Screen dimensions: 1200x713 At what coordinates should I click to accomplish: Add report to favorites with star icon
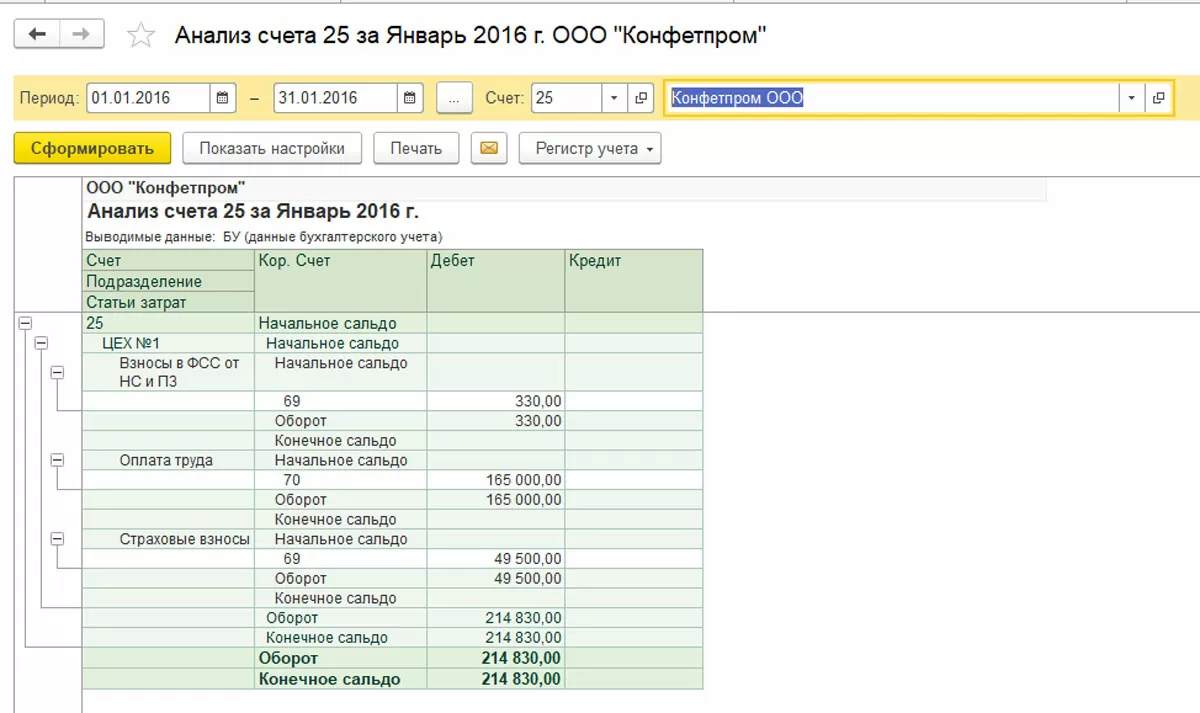[x=141, y=36]
